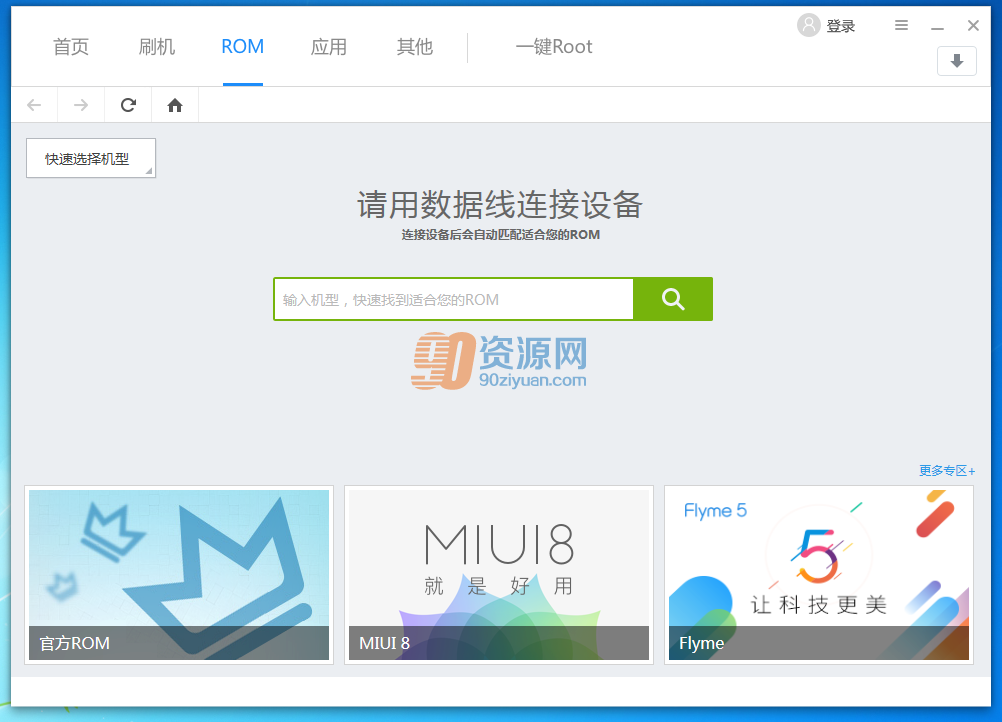Open the 一键Root tab

(554, 47)
